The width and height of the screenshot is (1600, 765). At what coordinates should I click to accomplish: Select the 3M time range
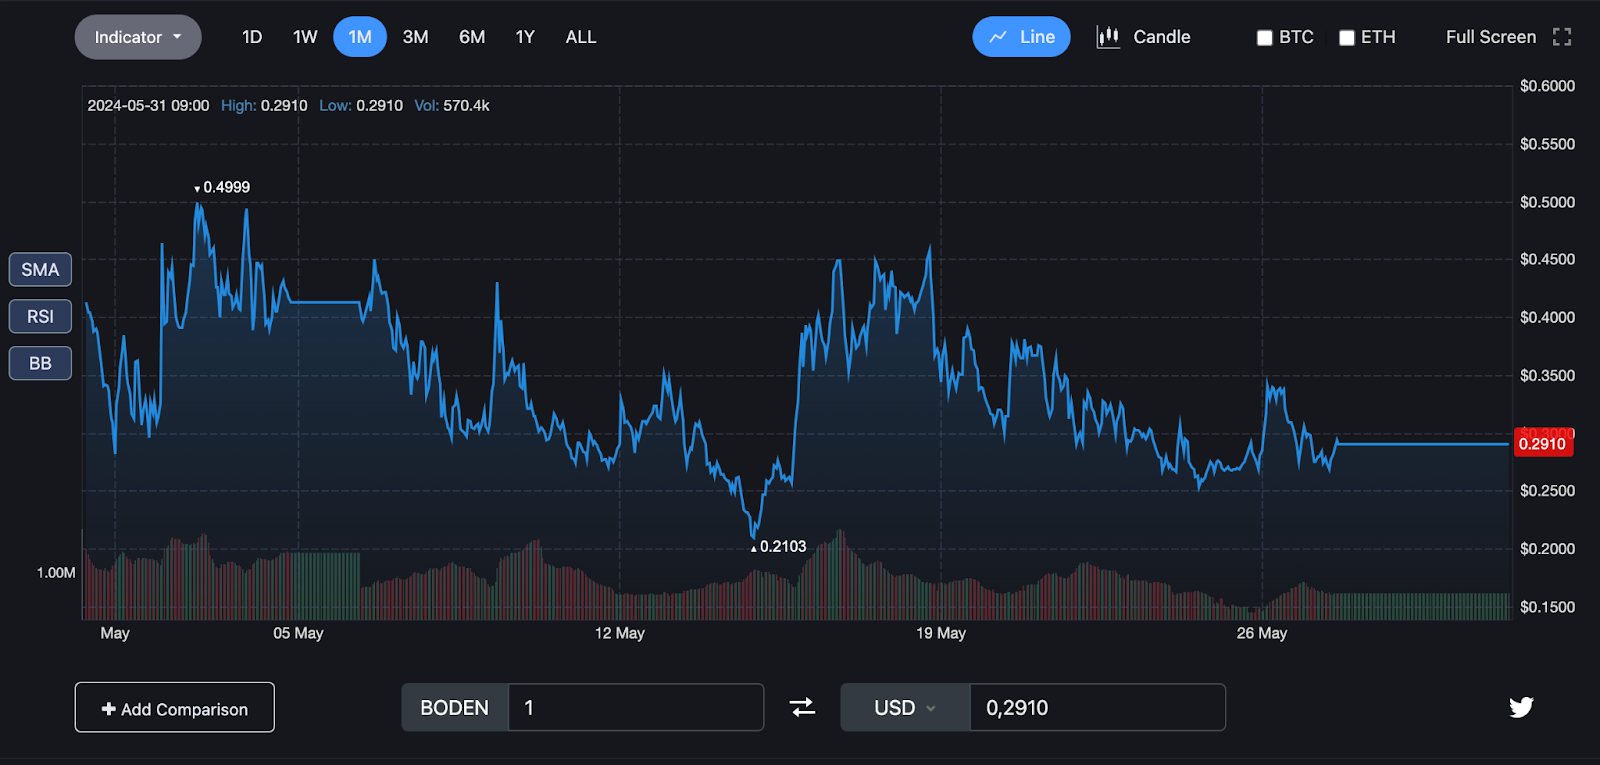pyautogui.click(x=415, y=37)
